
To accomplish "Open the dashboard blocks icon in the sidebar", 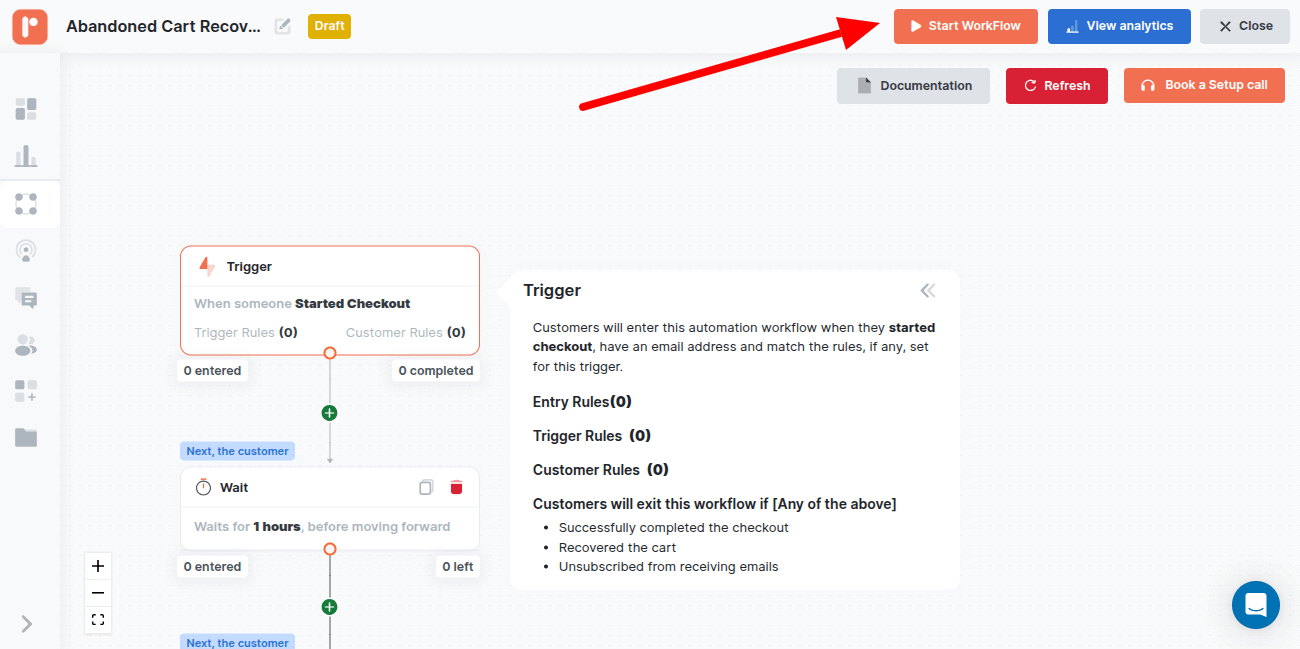I will coord(26,109).
